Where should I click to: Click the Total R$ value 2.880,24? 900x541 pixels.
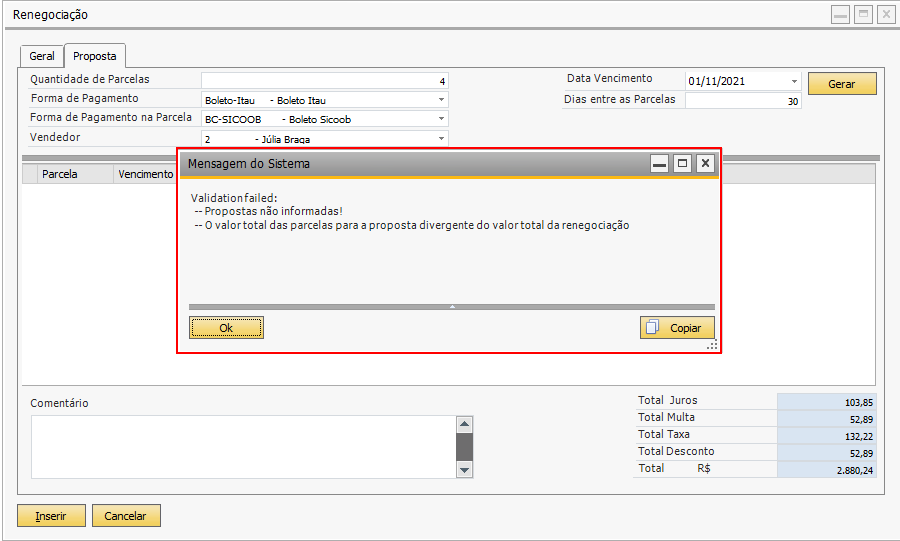(x=827, y=470)
